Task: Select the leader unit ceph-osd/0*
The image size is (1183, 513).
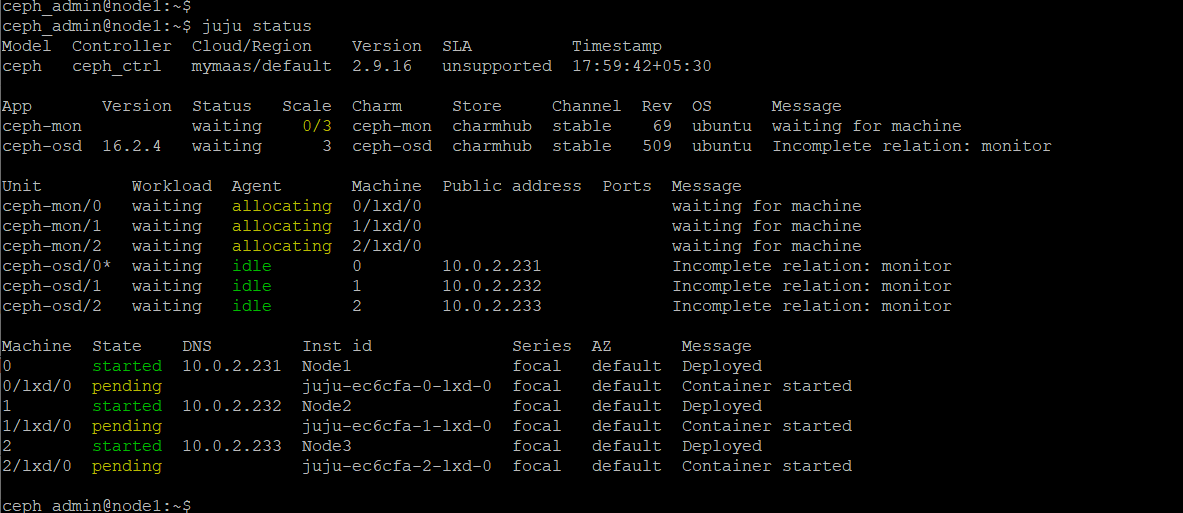Action: click(x=57, y=266)
